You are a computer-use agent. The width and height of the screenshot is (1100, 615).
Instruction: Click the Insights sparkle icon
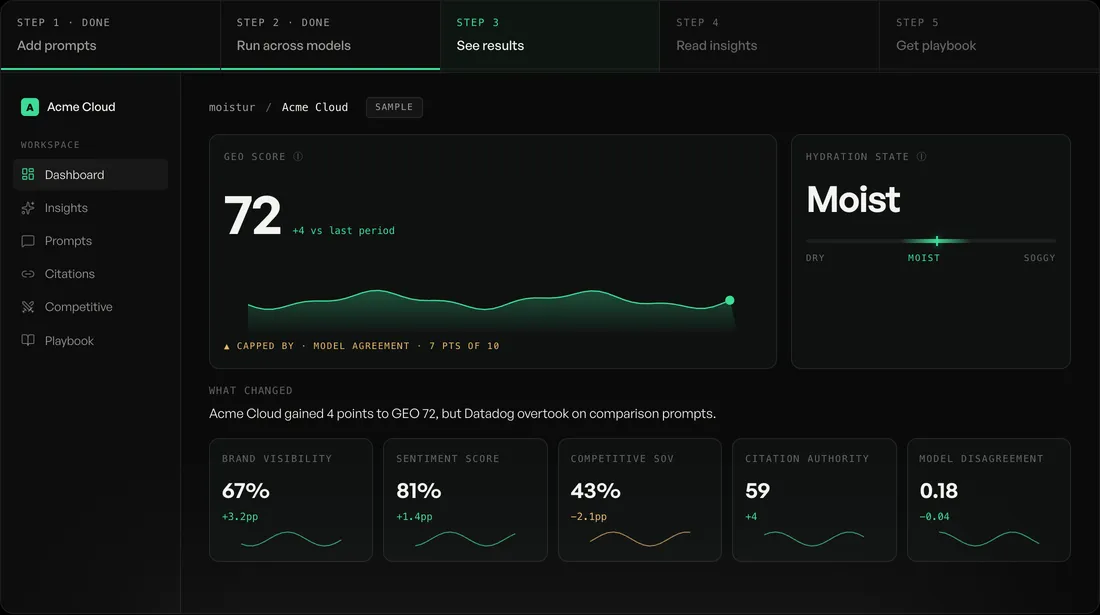pos(28,208)
